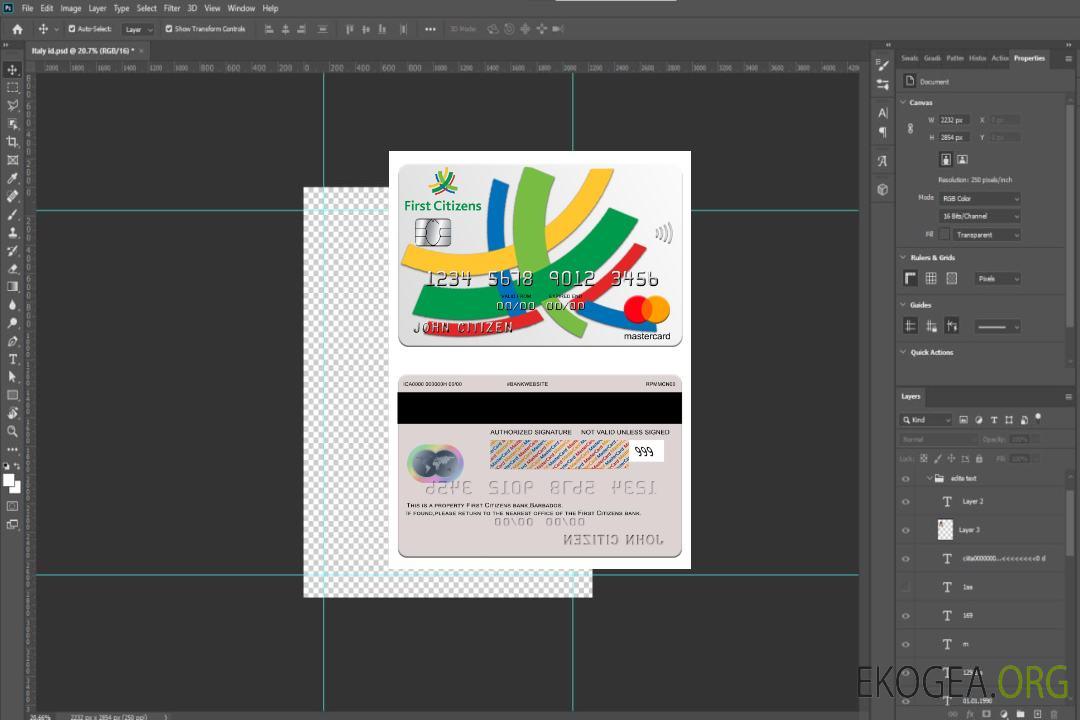
Task: Click the Home icon in options bar
Action: [x=17, y=29]
